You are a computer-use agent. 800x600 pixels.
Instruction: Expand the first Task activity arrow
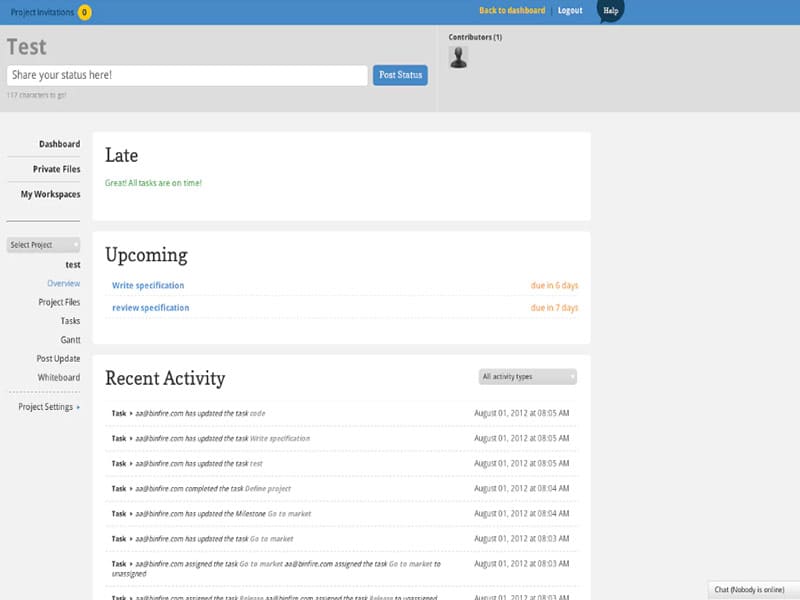(131, 413)
